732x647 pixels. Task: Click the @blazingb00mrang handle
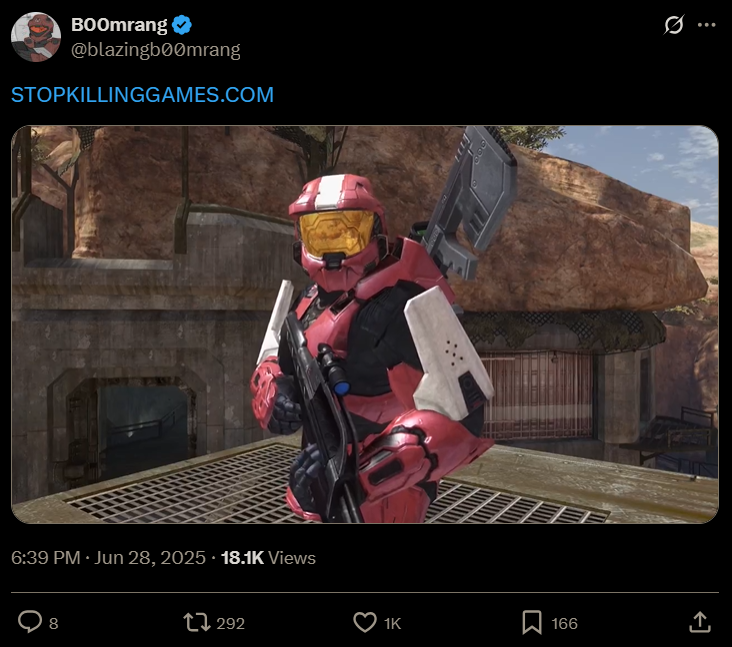coord(156,49)
